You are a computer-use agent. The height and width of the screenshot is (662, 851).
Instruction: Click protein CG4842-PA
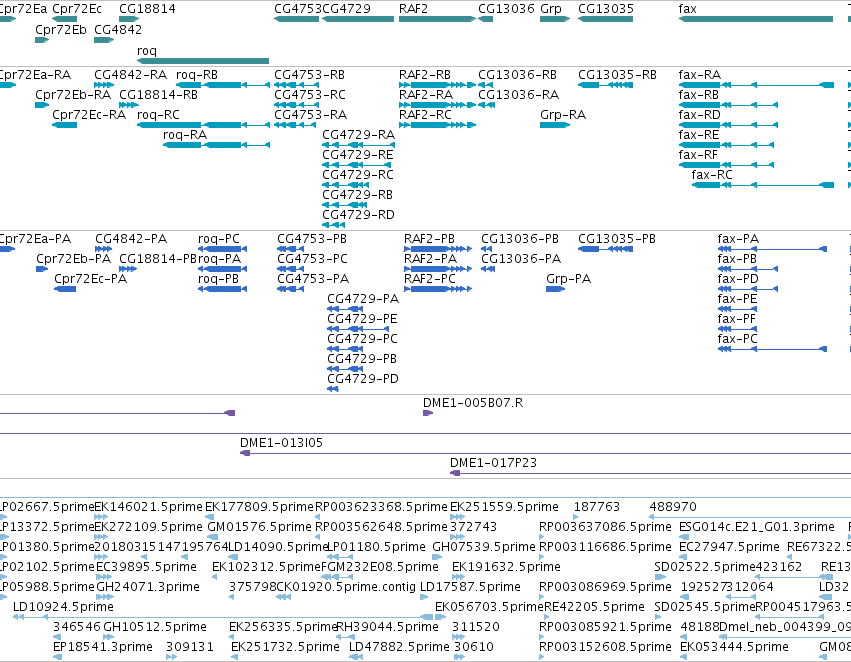[x=131, y=239]
